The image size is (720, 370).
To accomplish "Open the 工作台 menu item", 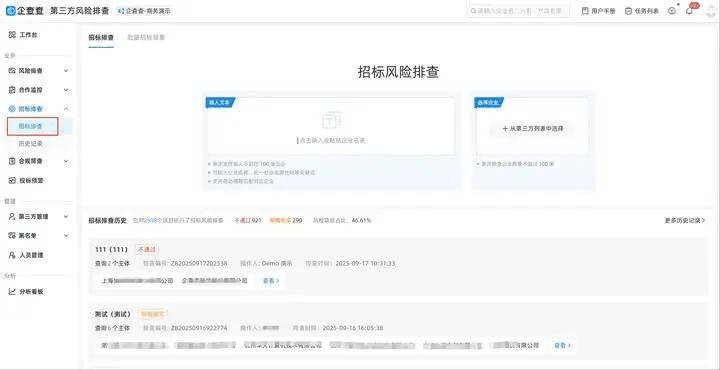I will coord(28,35).
